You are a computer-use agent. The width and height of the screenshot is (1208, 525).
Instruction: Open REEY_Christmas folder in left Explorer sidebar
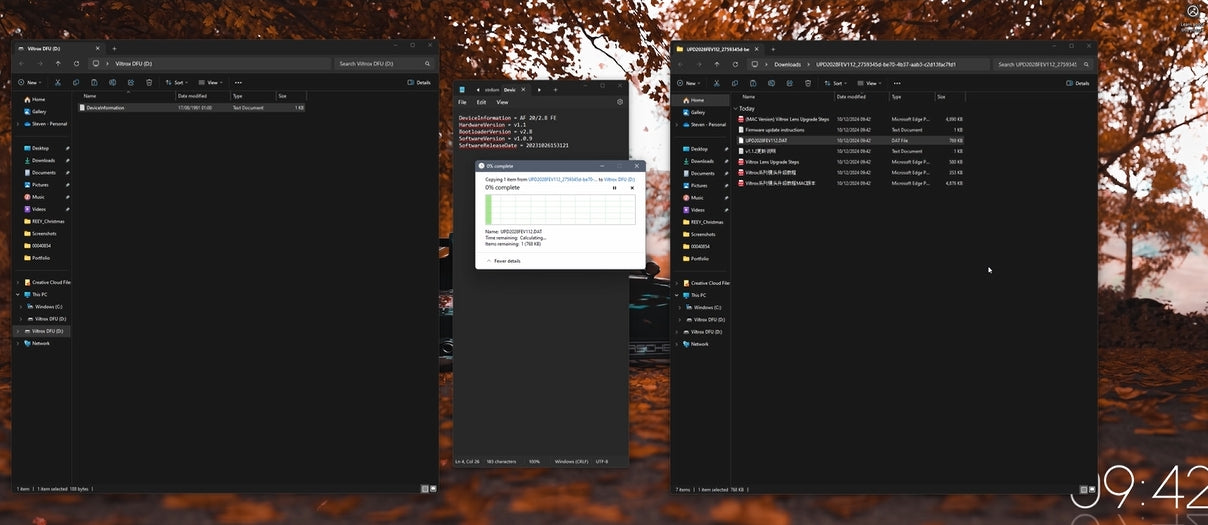coord(43,221)
